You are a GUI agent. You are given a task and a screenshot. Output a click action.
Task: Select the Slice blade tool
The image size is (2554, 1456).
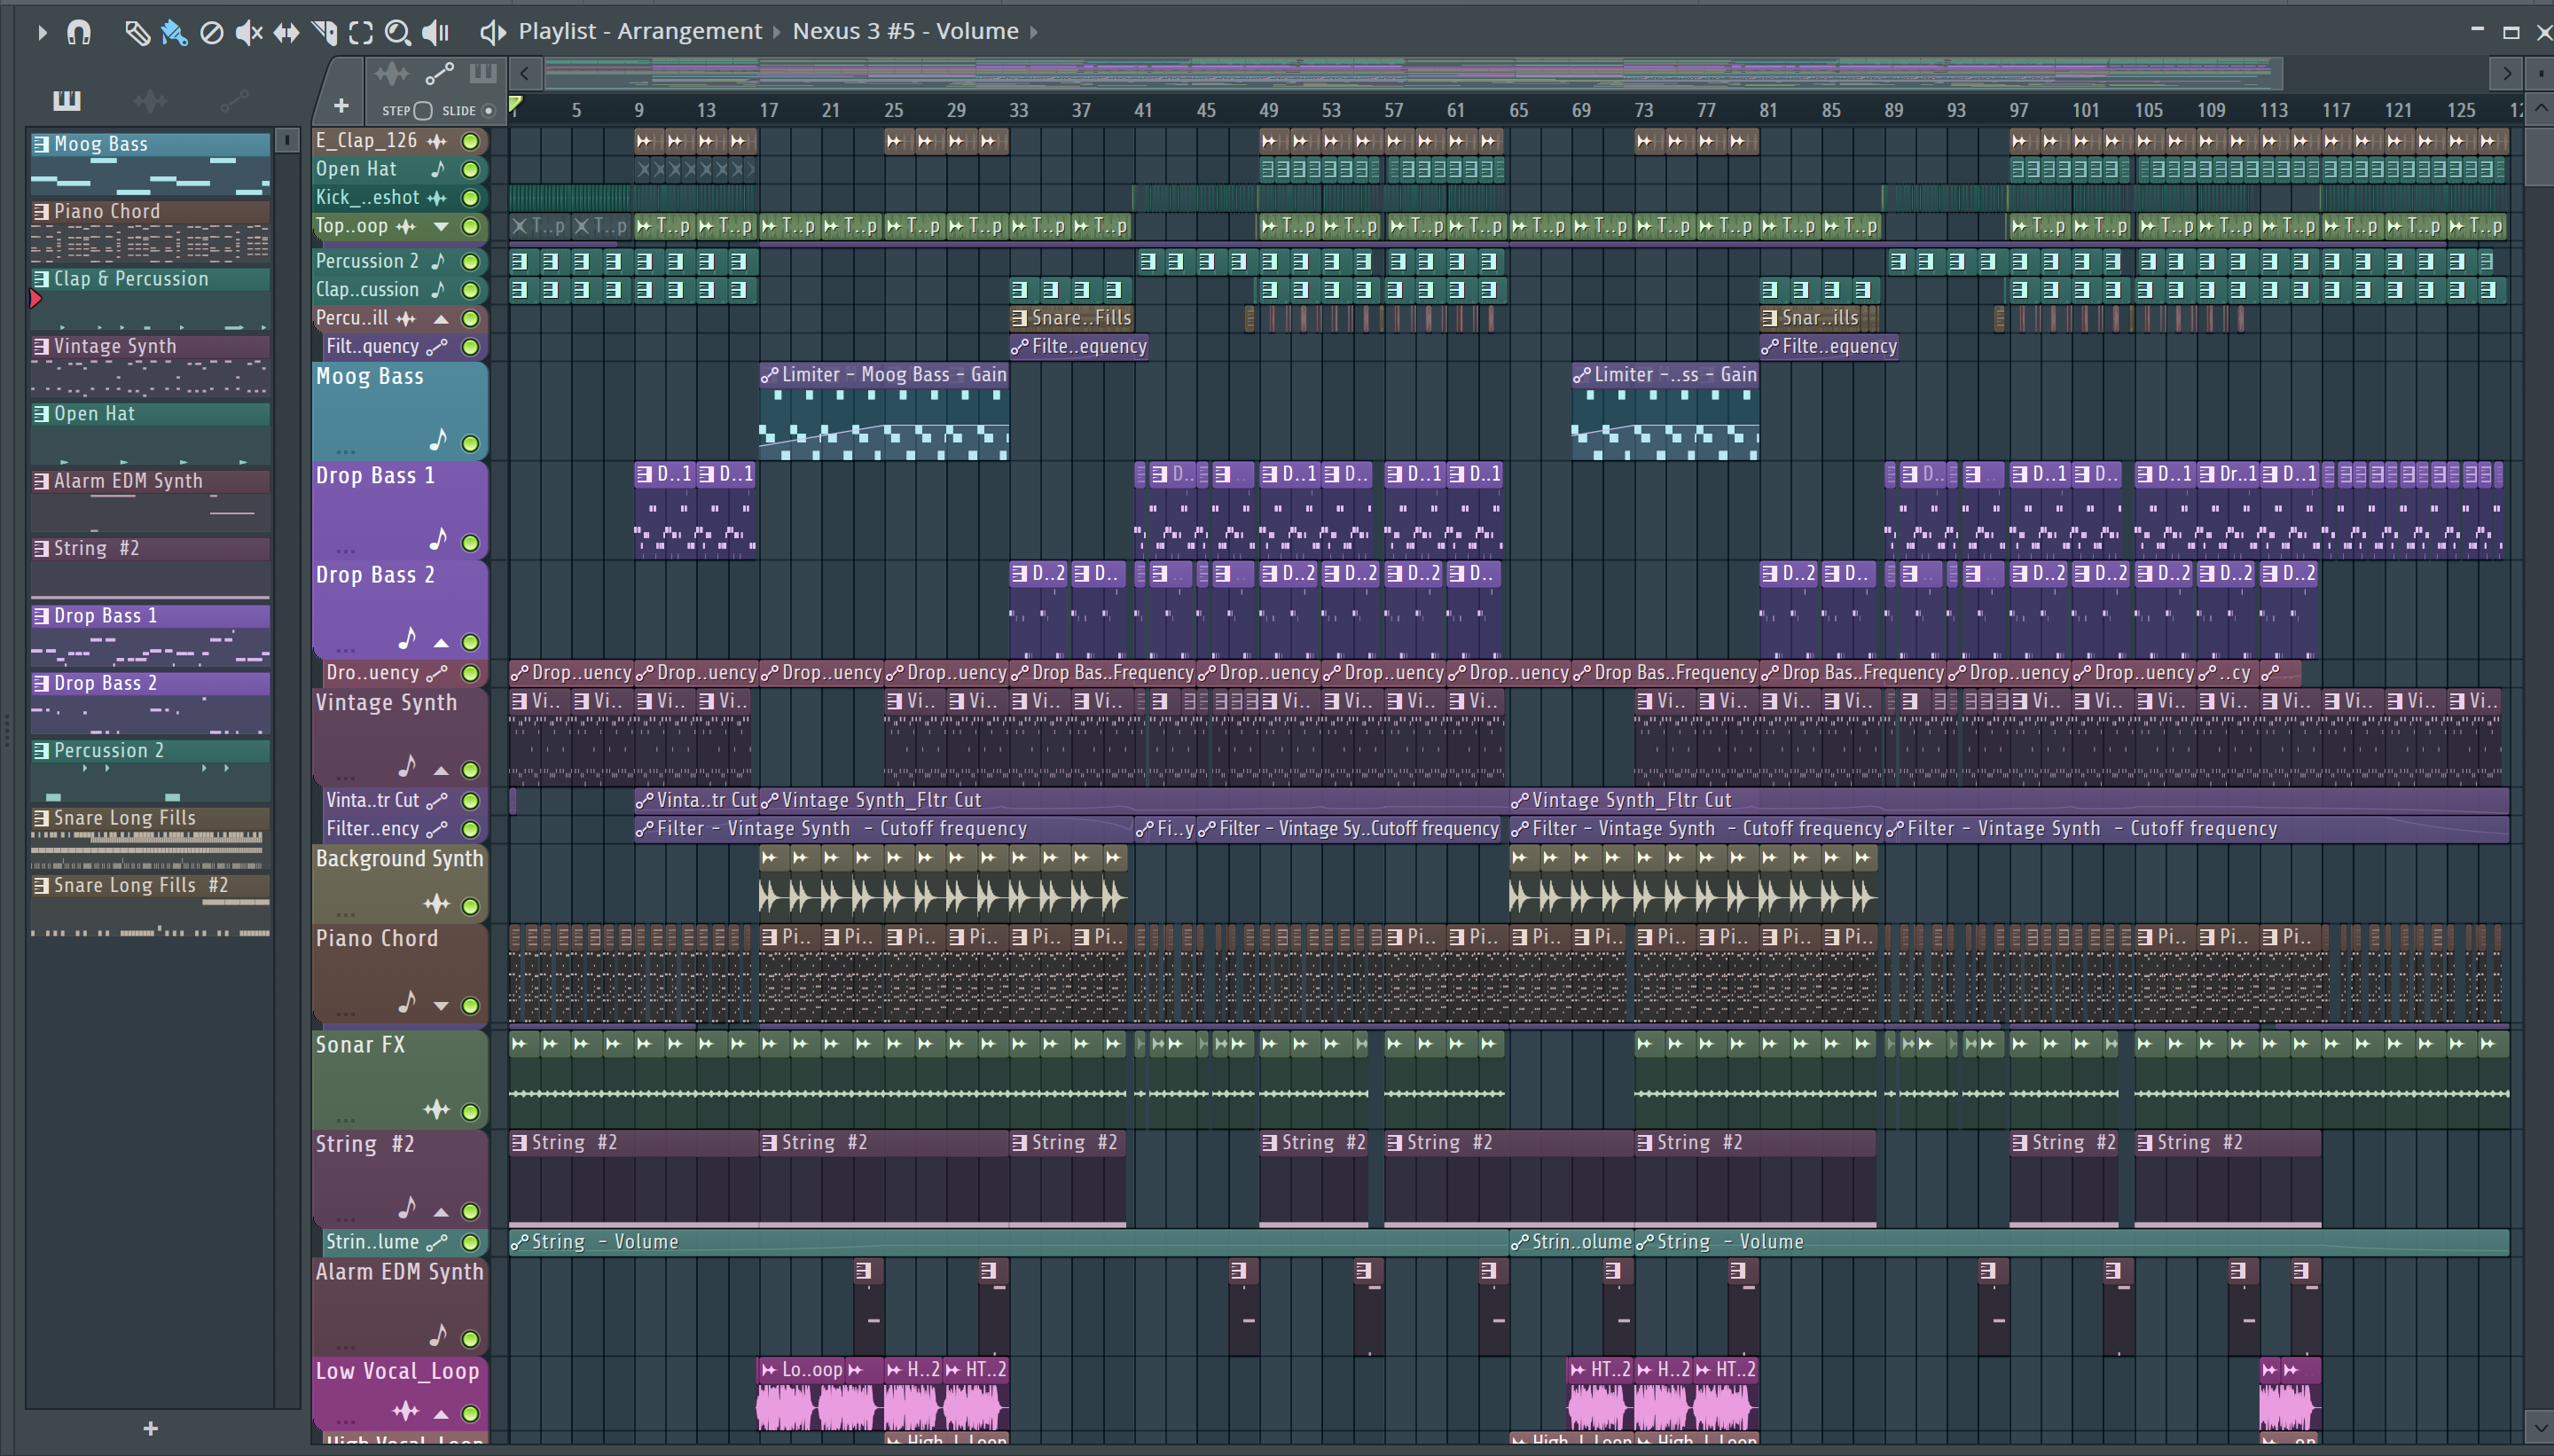[x=324, y=32]
